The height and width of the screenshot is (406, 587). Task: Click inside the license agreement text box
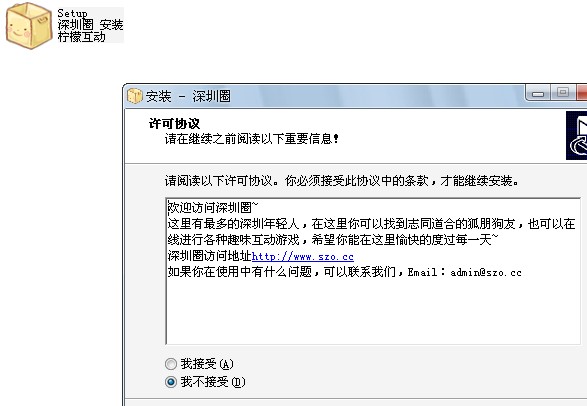(373, 271)
